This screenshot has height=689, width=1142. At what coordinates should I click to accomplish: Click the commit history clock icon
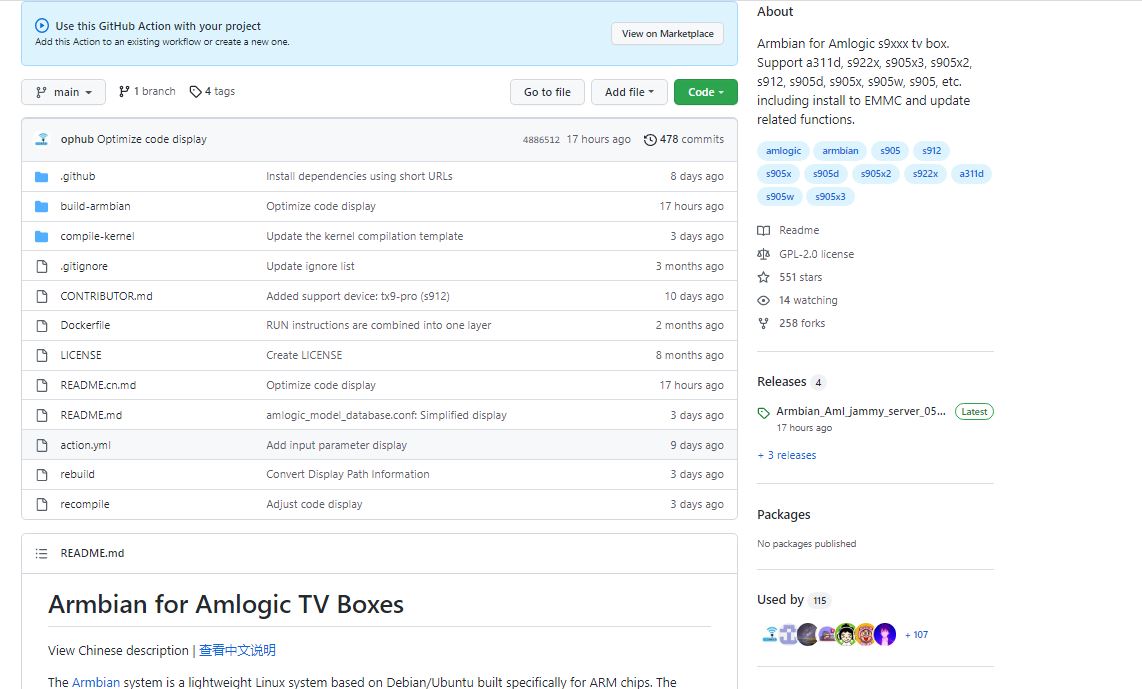[650, 139]
